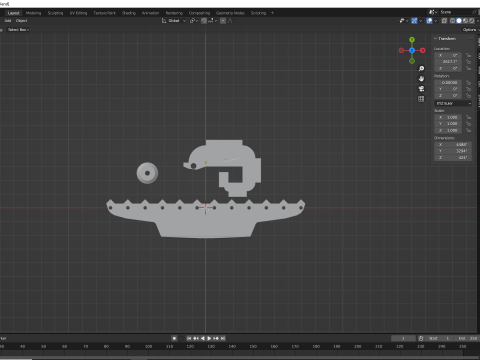This screenshot has height=360, width=480.
Task: Click the negative Y axis gizmo circle
Action: click(412, 61)
